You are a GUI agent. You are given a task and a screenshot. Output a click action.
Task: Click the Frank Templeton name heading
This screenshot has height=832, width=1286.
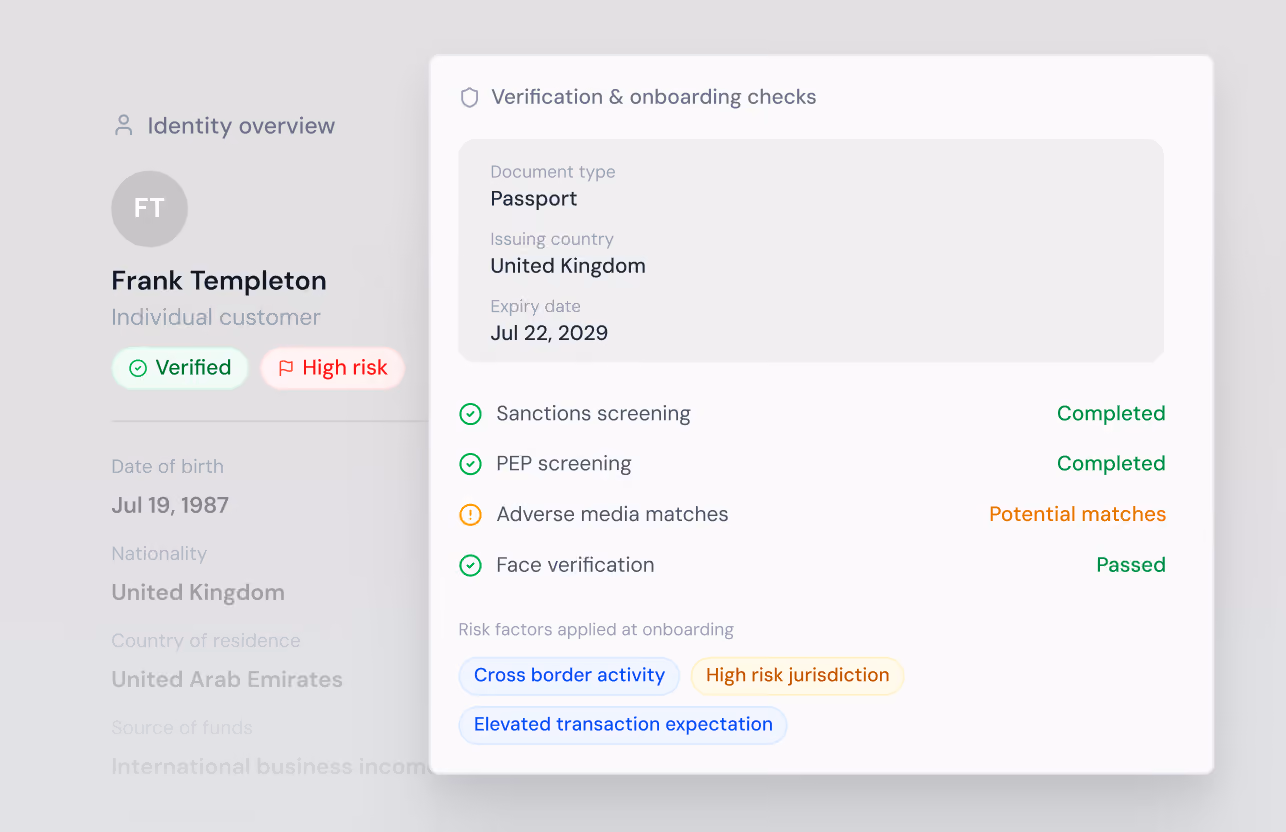[219, 281]
